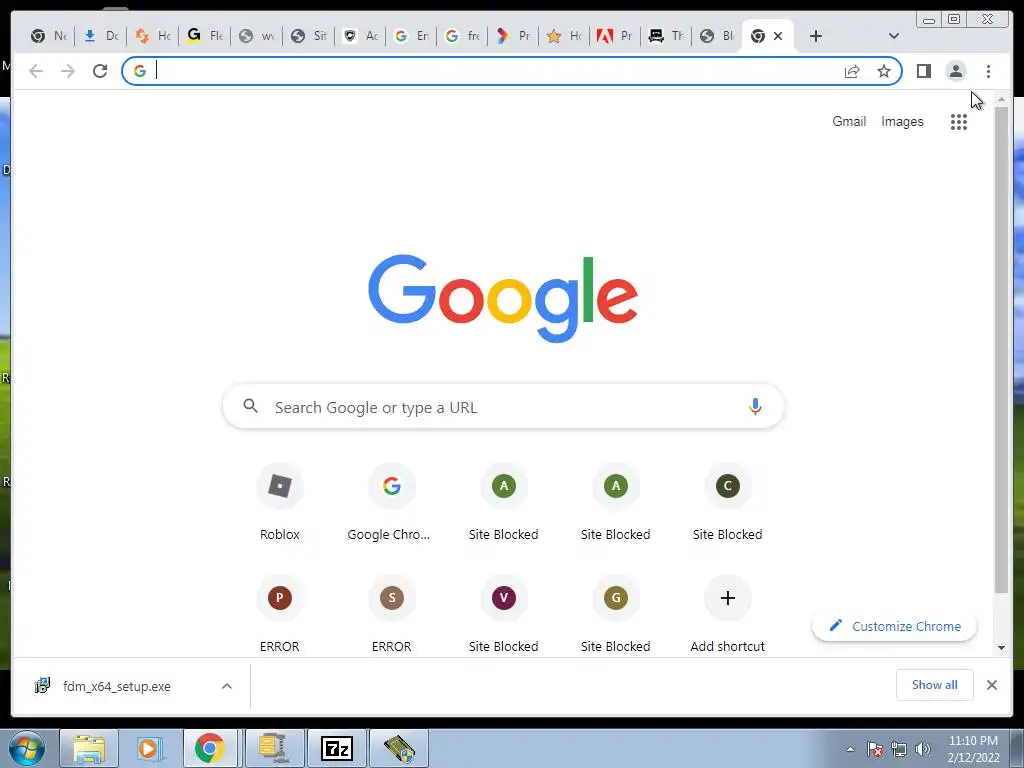Switch to the 'Sit' tab
The height and width of the screenshot is (768, 1024).
(308, 36)
